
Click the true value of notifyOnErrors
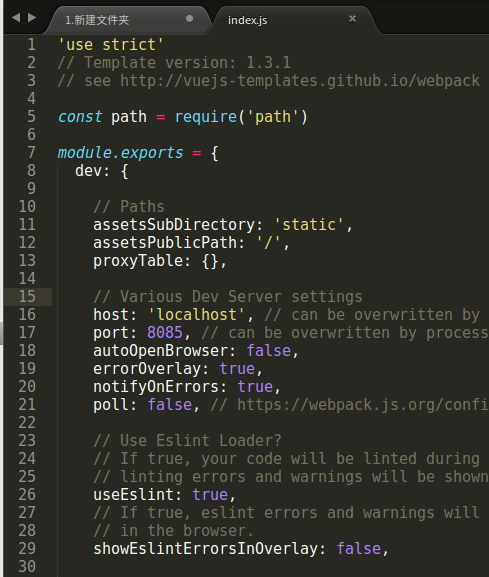255,387
